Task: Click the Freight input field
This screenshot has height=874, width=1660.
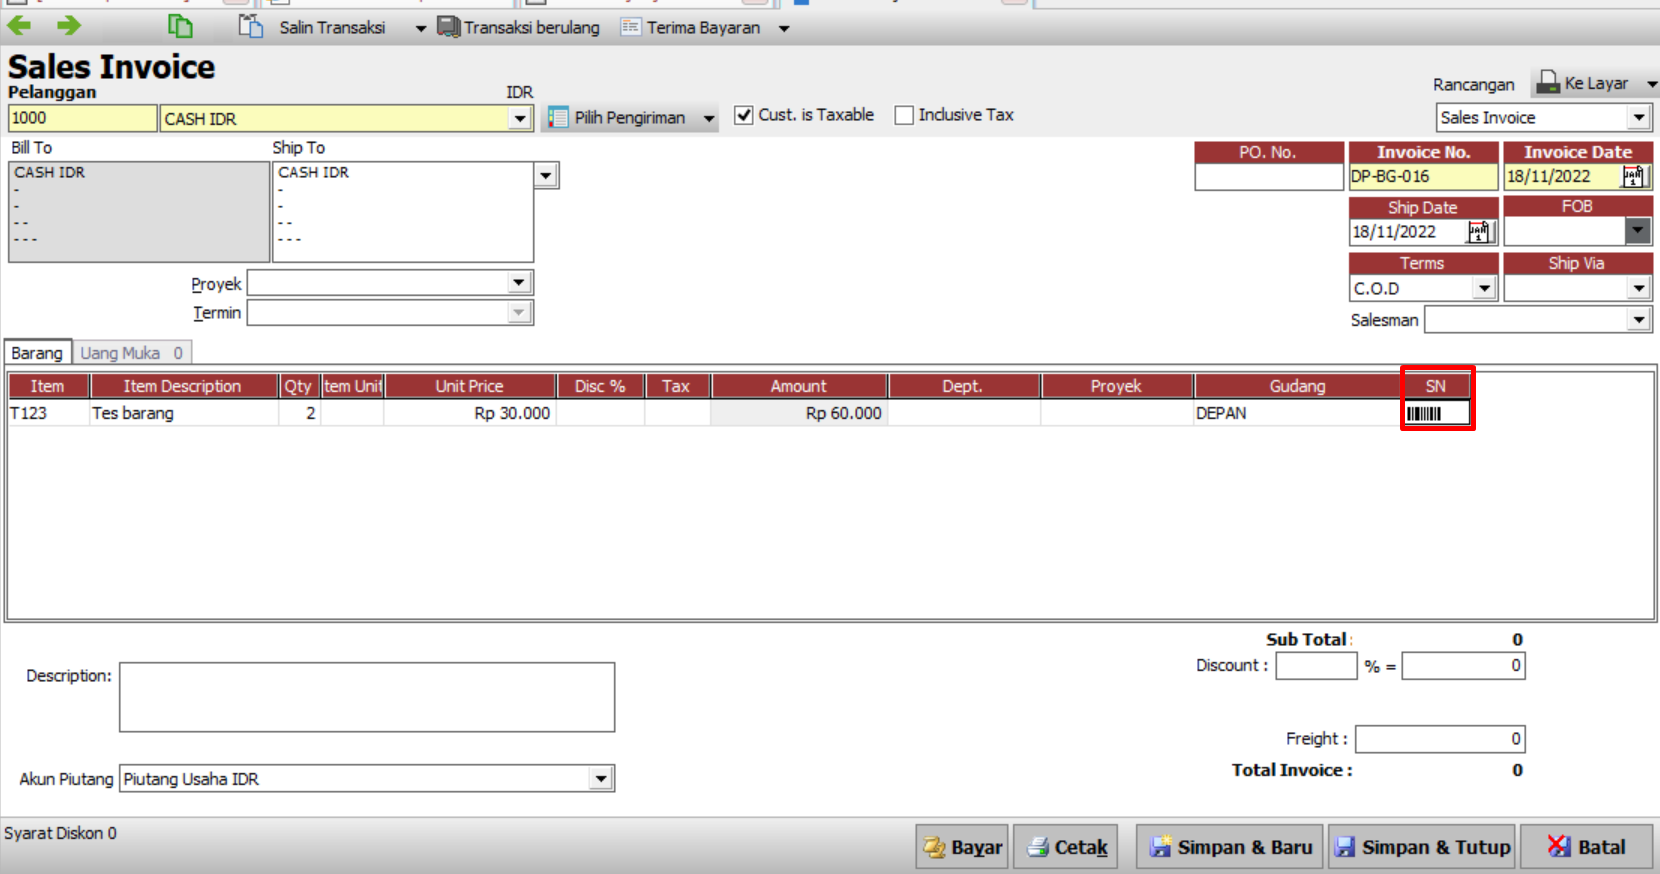Action: (x=1440, y=739)
